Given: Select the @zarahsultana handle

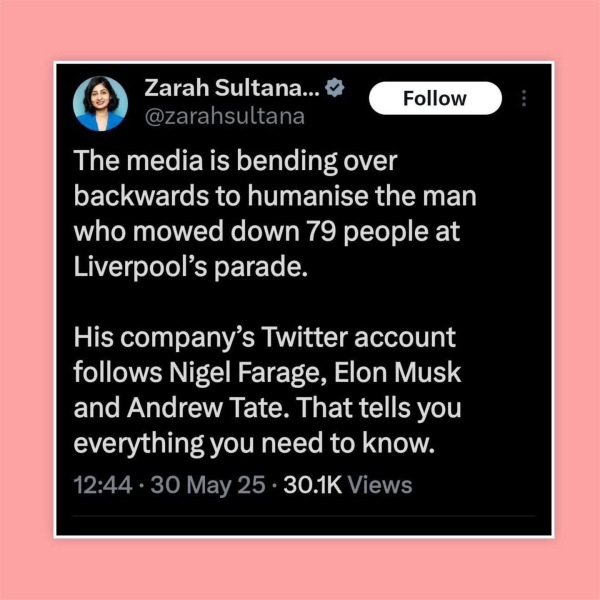Looking at the screenshot, I should [225, 116].
